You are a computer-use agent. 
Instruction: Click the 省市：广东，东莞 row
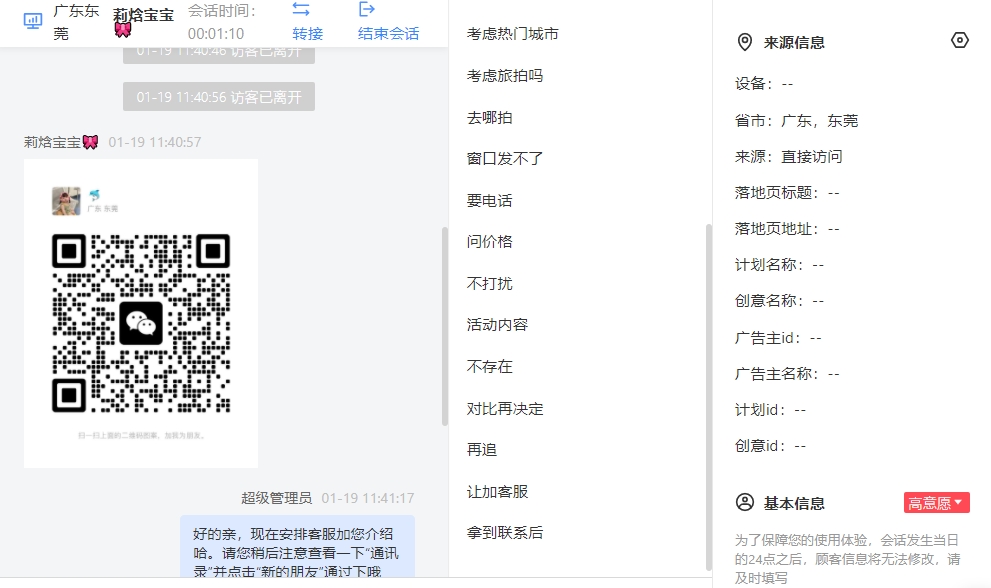click(796, 121)
